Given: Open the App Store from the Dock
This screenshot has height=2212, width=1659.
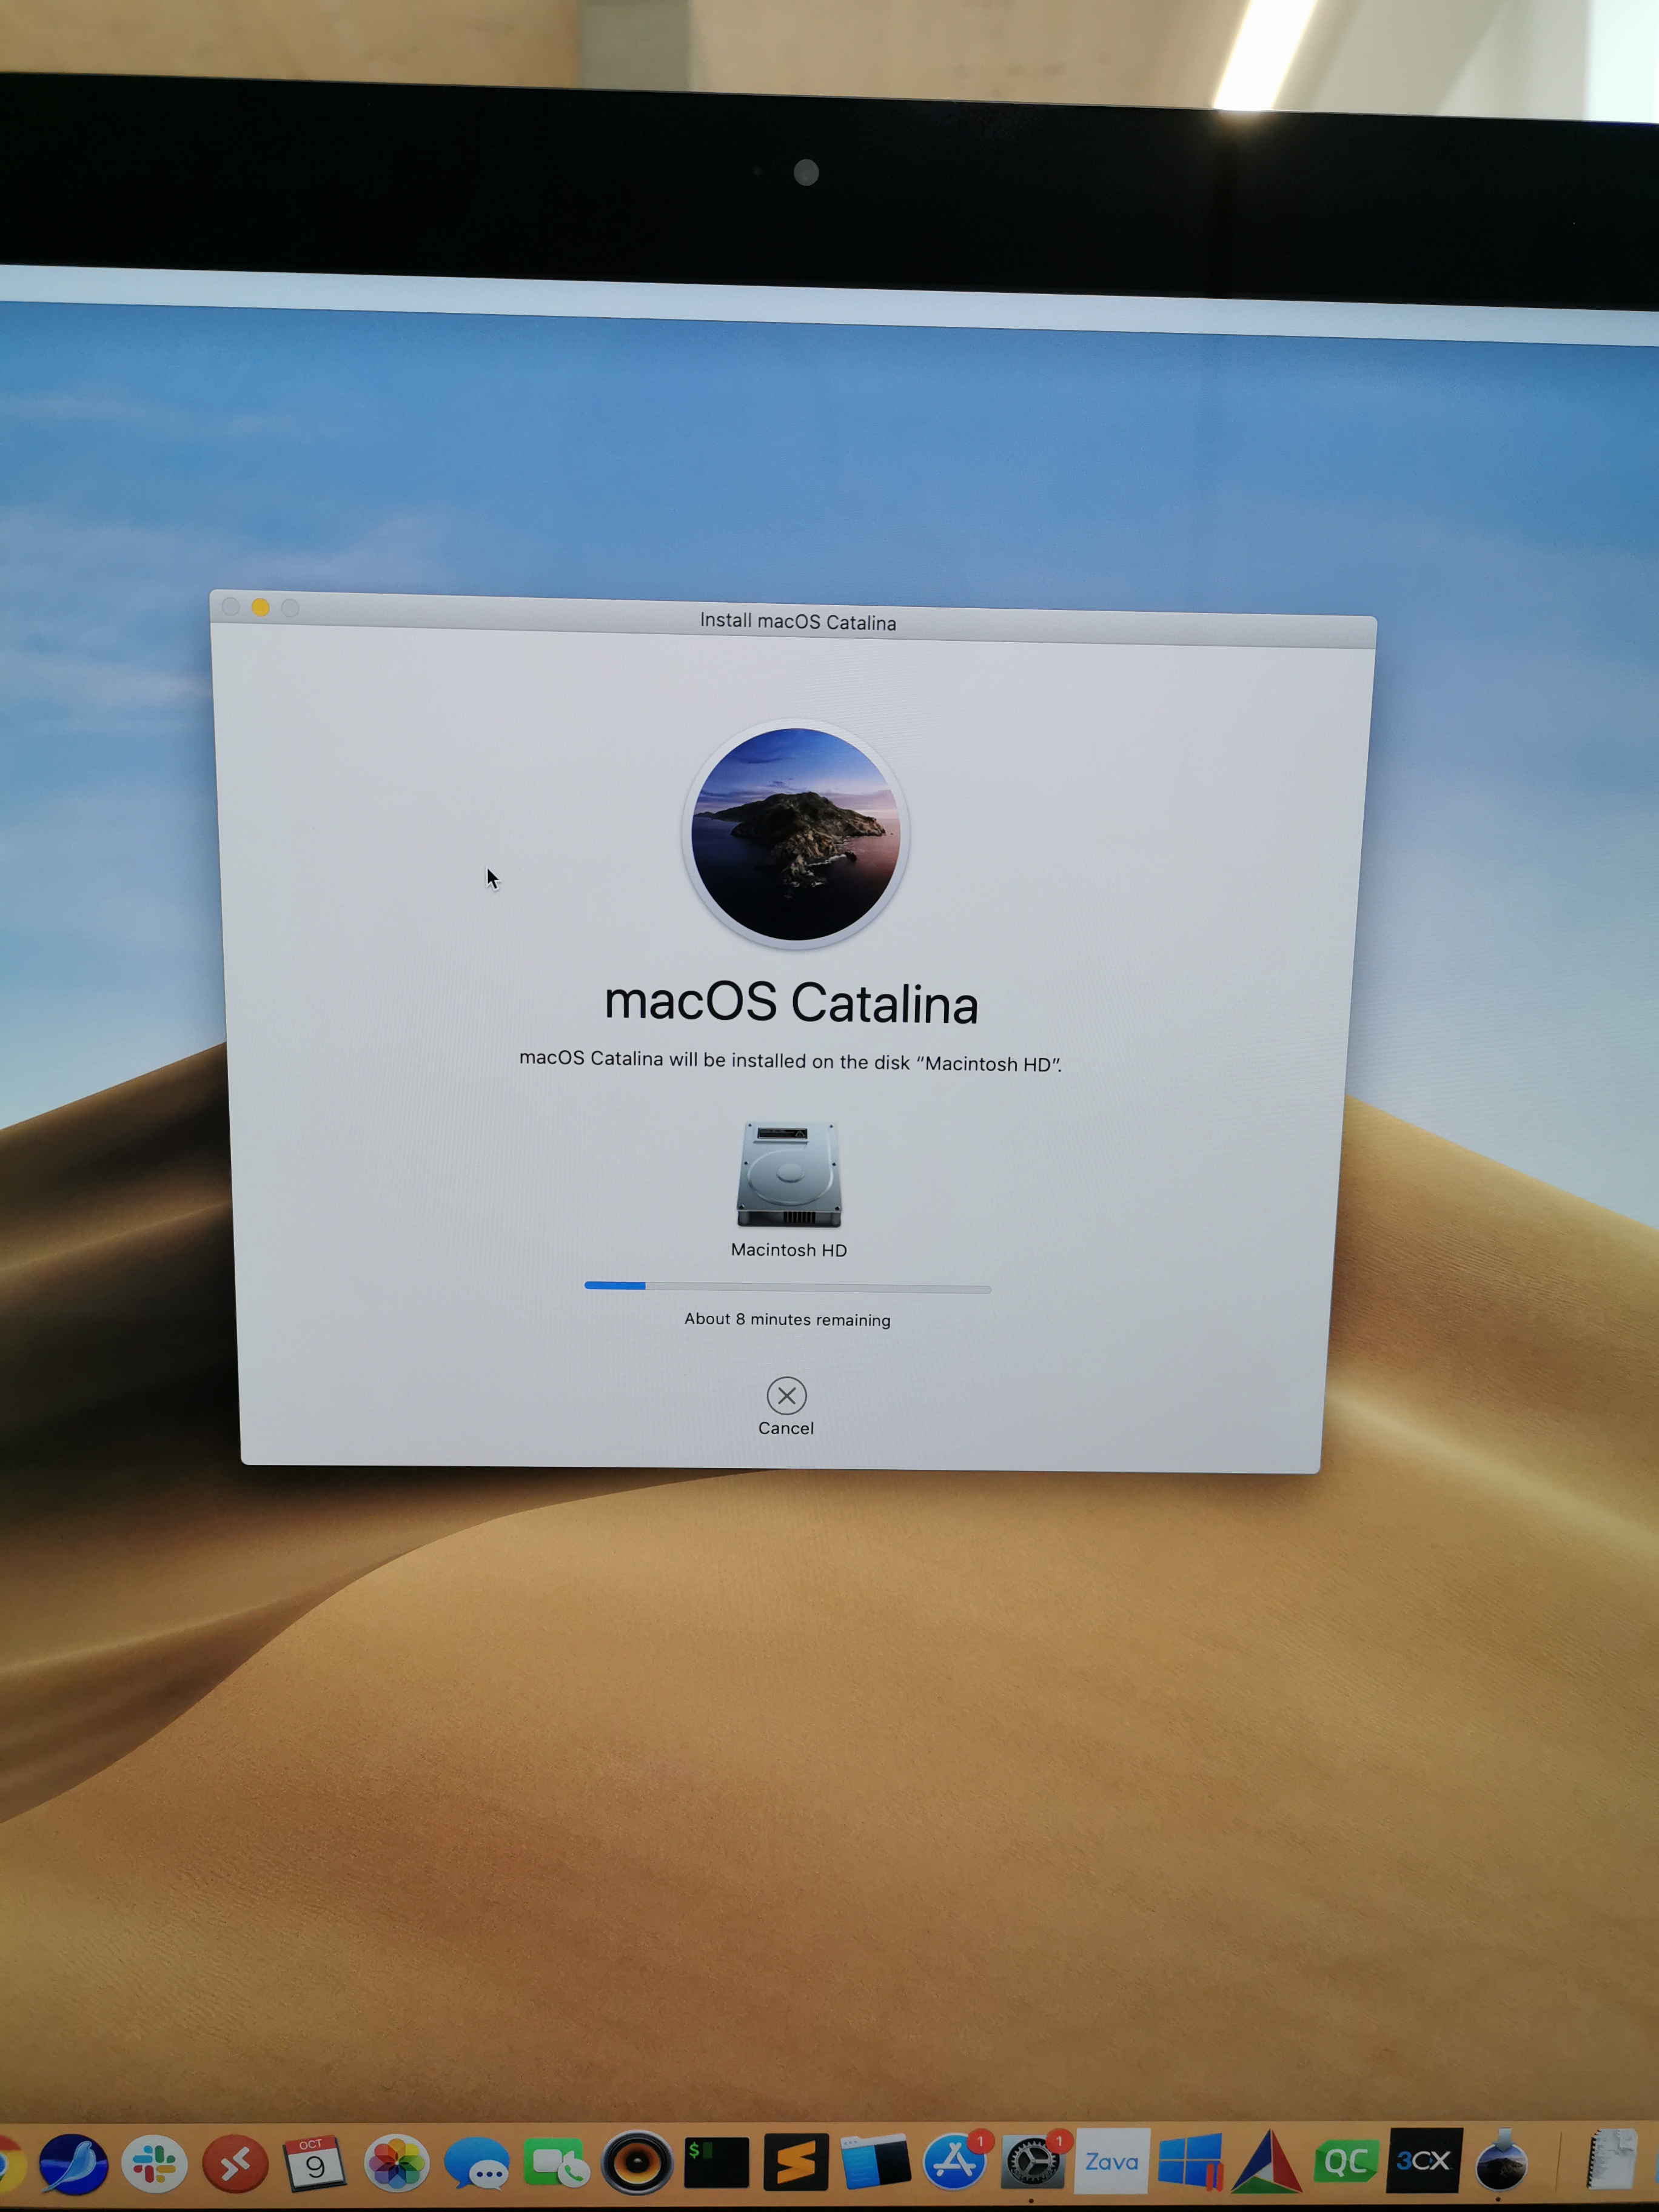Looking at the screenshot, I should (954, 2162).
